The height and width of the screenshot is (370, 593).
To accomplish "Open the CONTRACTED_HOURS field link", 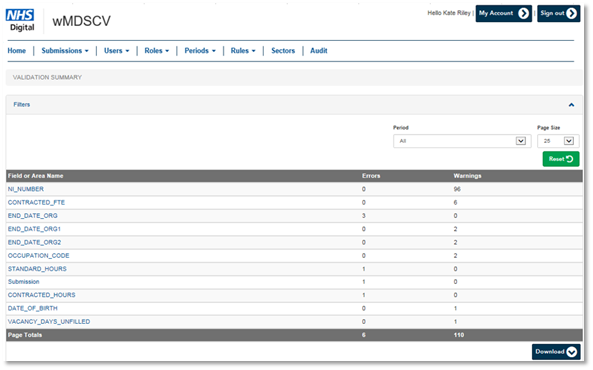I will click(42, 295).
